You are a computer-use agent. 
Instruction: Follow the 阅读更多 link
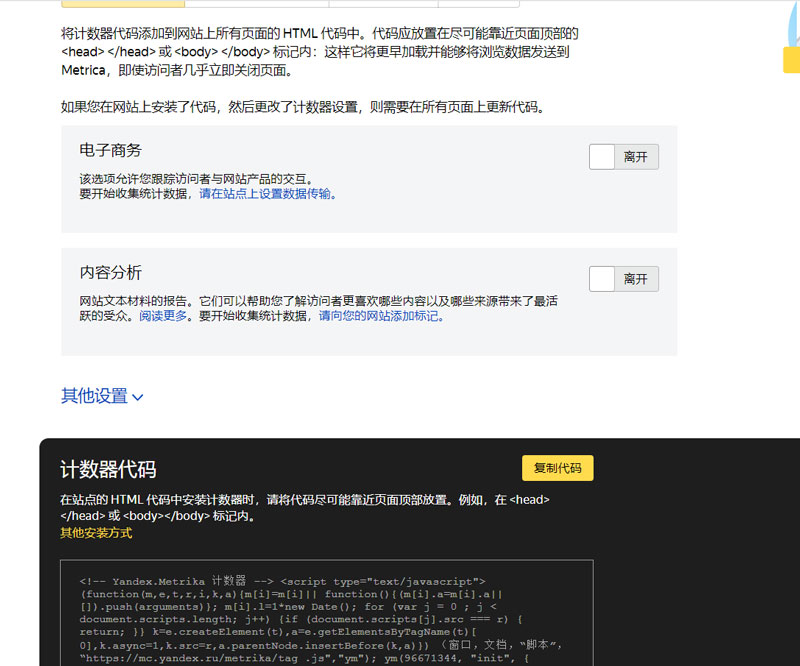point(163,316)
